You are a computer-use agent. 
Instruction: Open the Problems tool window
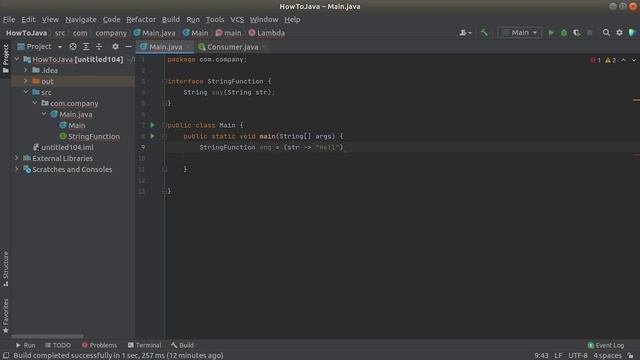pos(99,345)
